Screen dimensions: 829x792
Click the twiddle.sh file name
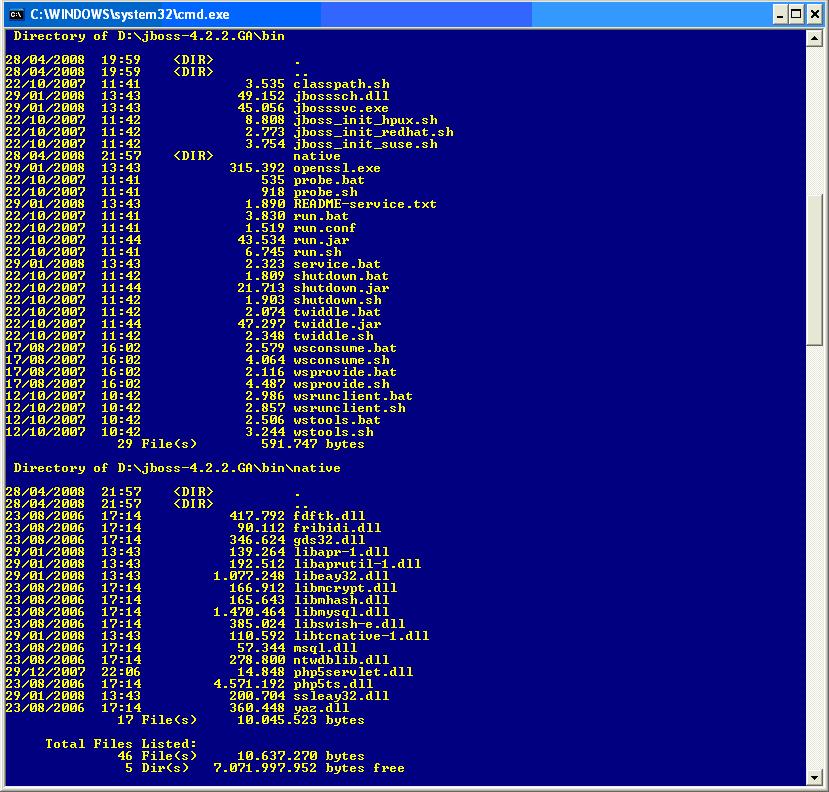334,336
